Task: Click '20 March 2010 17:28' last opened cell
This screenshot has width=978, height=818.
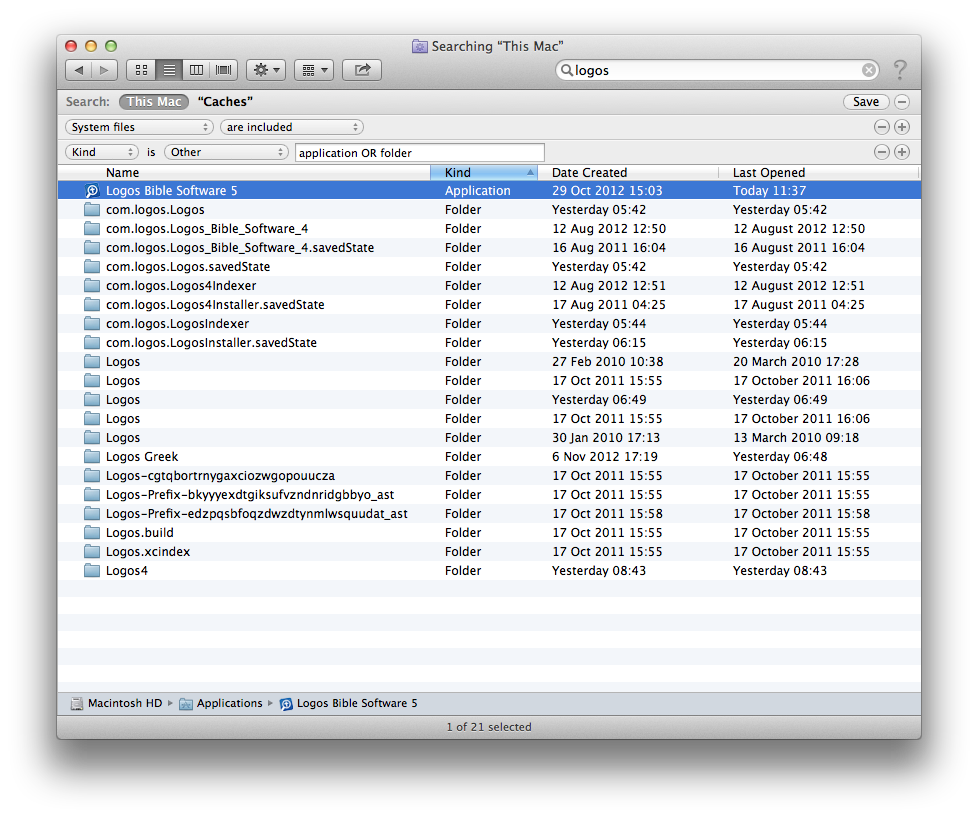Action: click(x=796, y=362)
